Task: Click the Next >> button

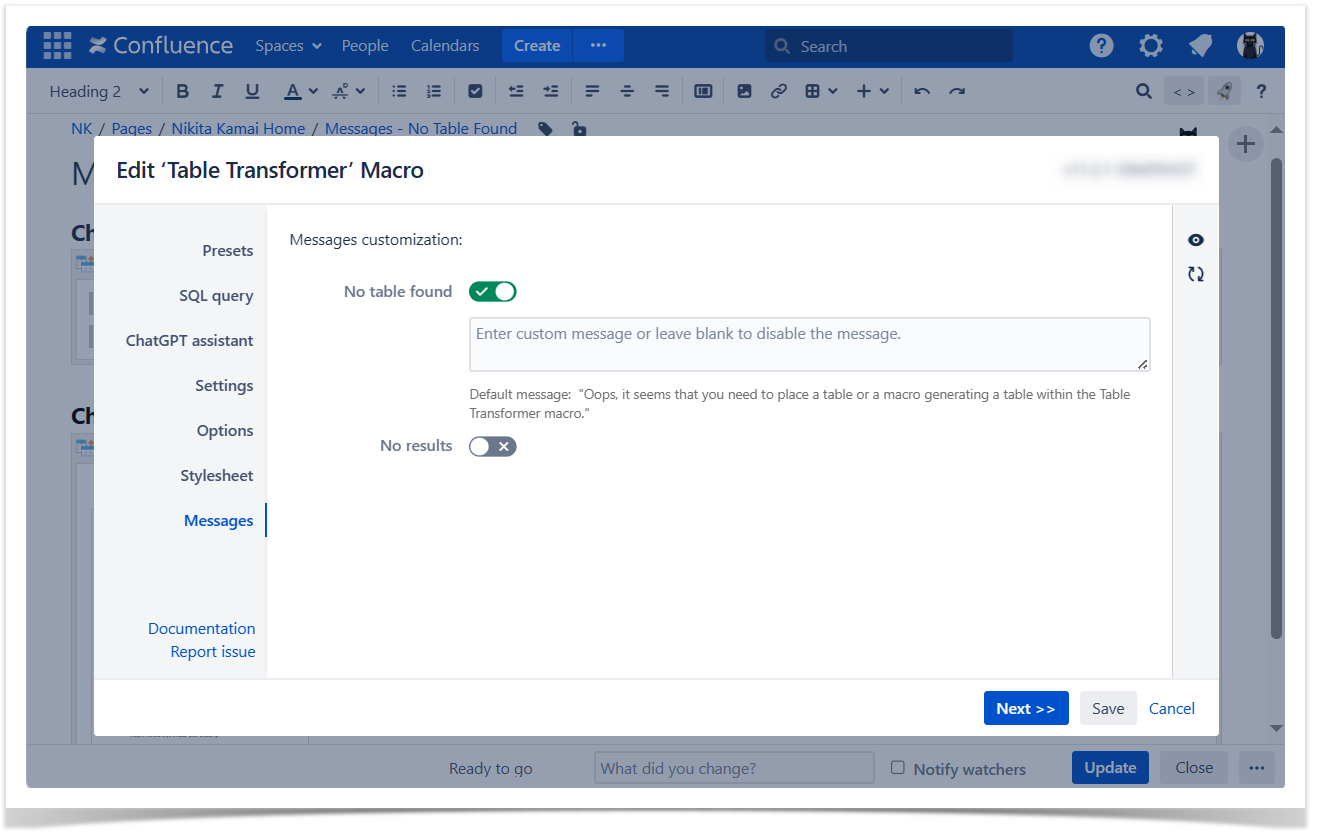Action: (x=1025, y=708)
